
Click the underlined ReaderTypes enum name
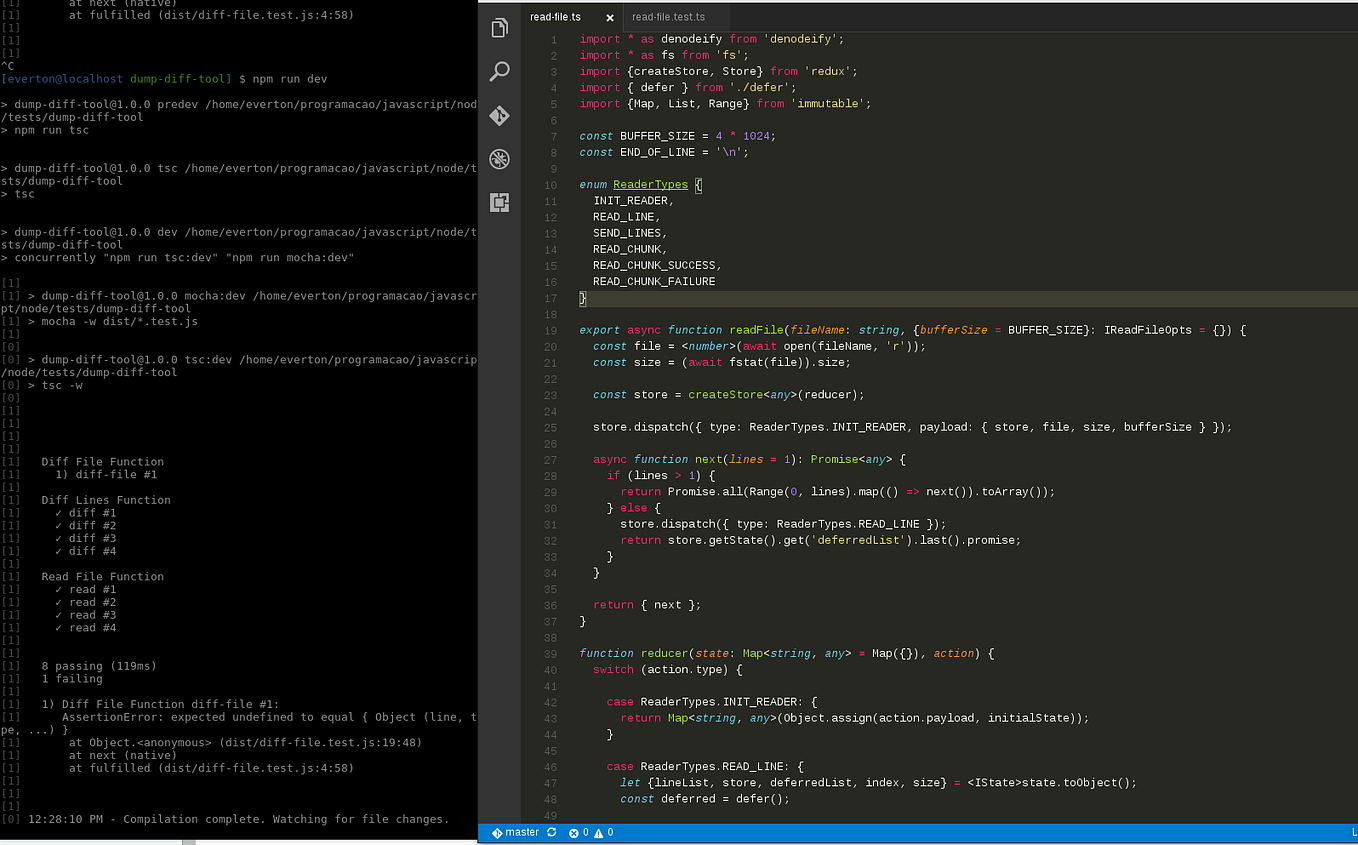tap(650, 184)
